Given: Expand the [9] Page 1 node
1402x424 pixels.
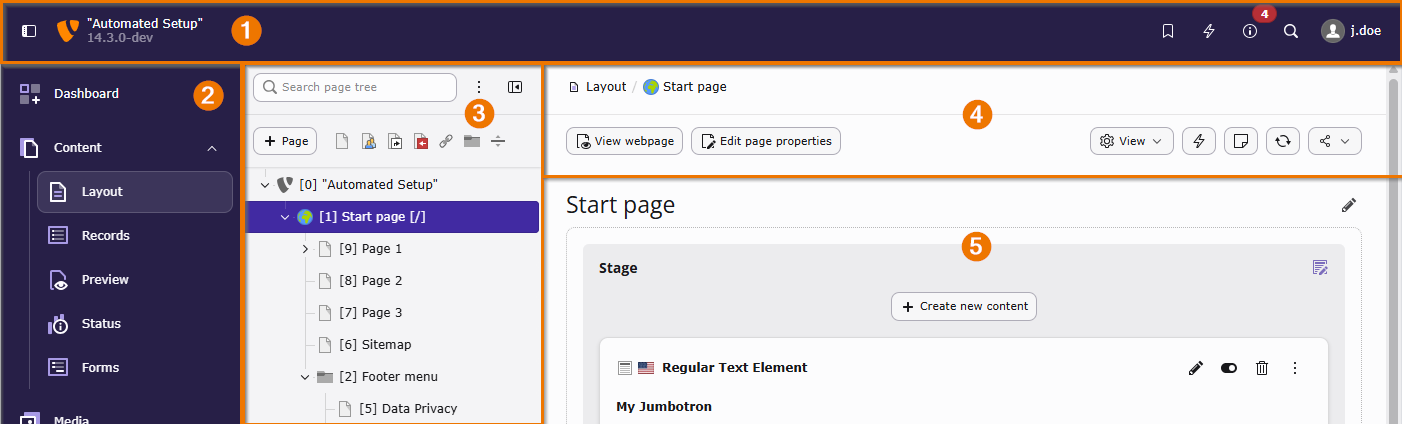Looking at the screenshot, I should [305, 249].
